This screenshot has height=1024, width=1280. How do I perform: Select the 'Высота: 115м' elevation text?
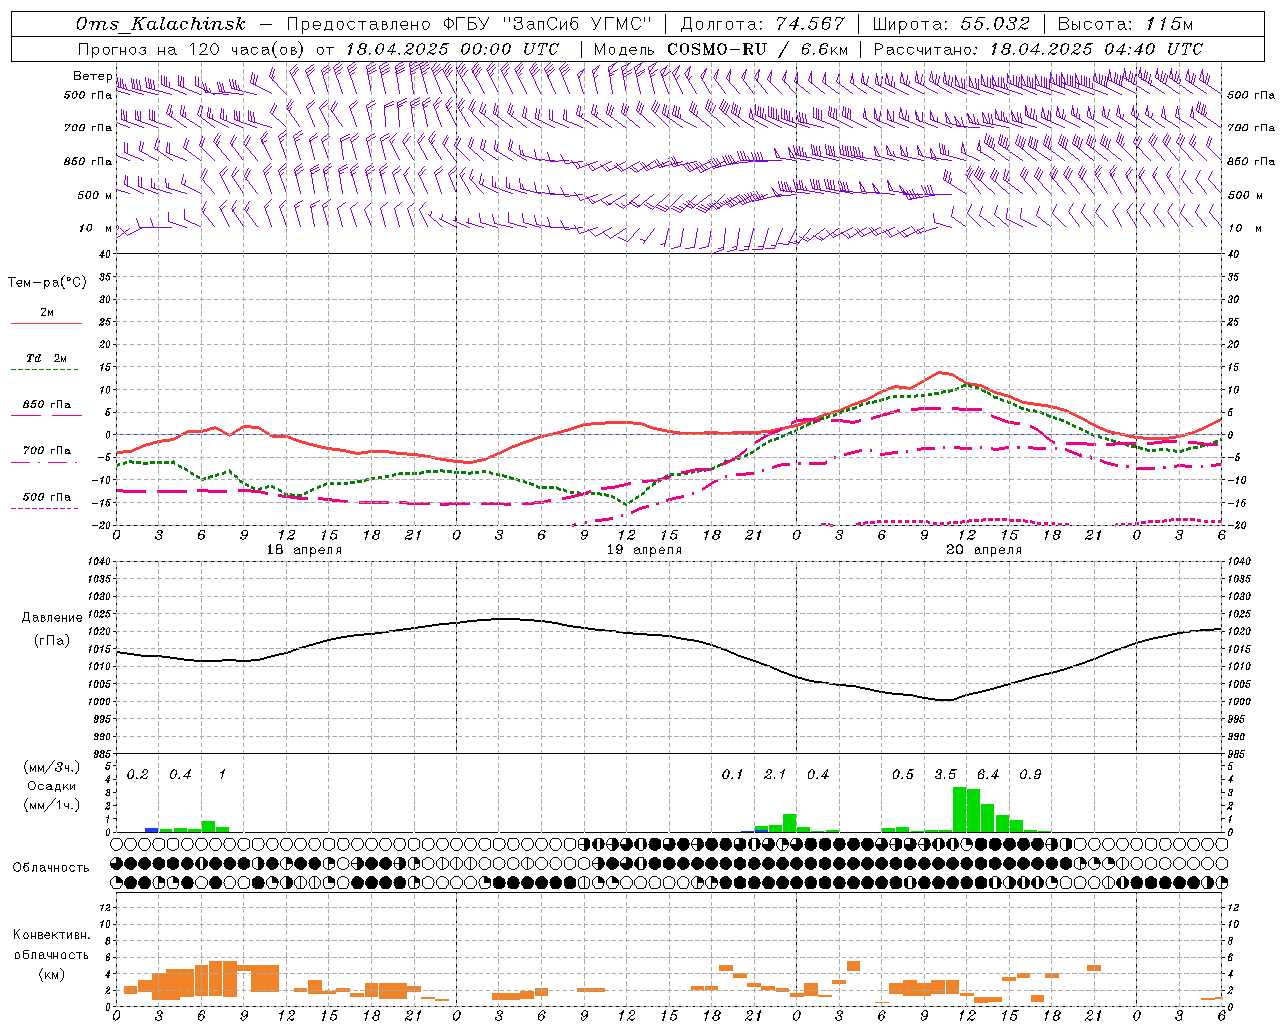1125,24
